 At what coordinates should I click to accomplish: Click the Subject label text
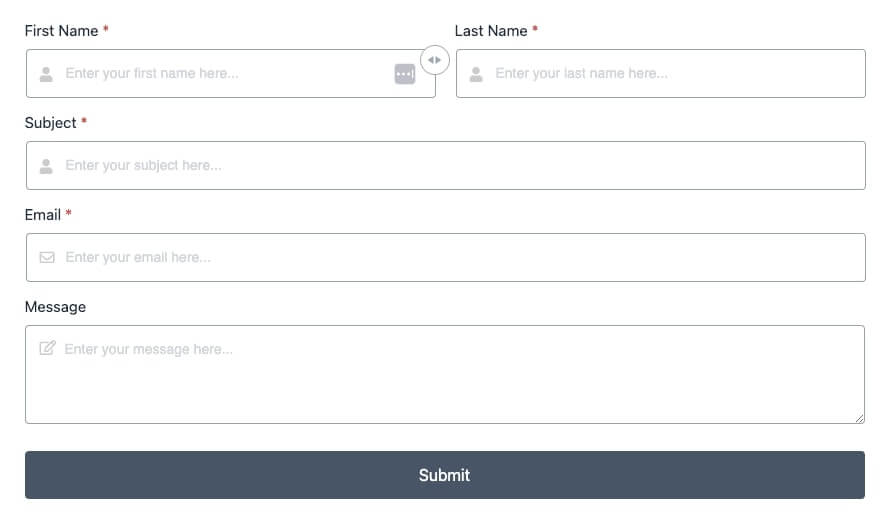point(51,123)
